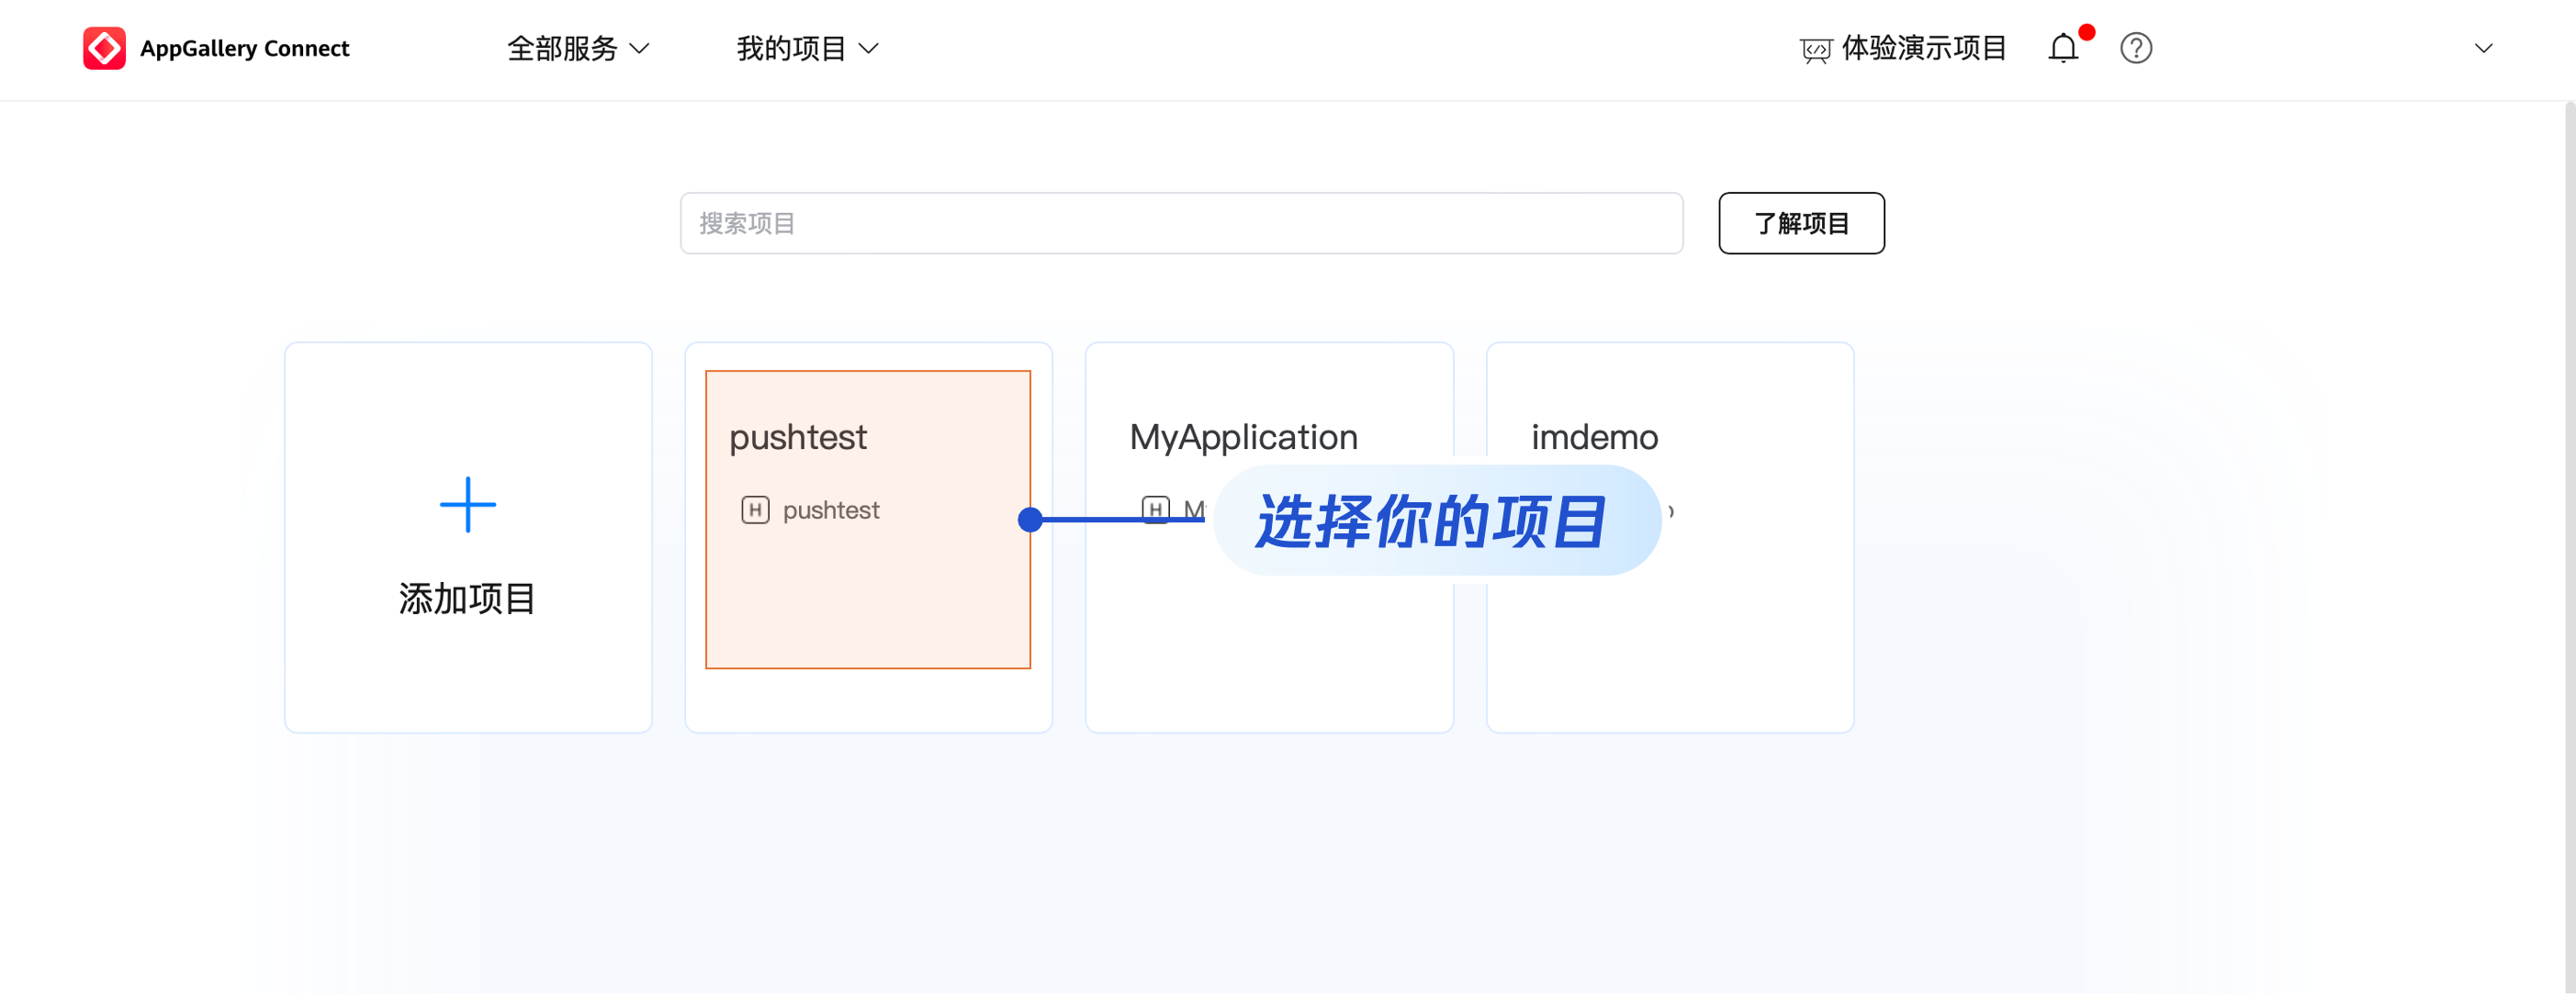2576x997 pixels.
Task: Focus the 搜索项目 search field
Action: click(1181, 223)
